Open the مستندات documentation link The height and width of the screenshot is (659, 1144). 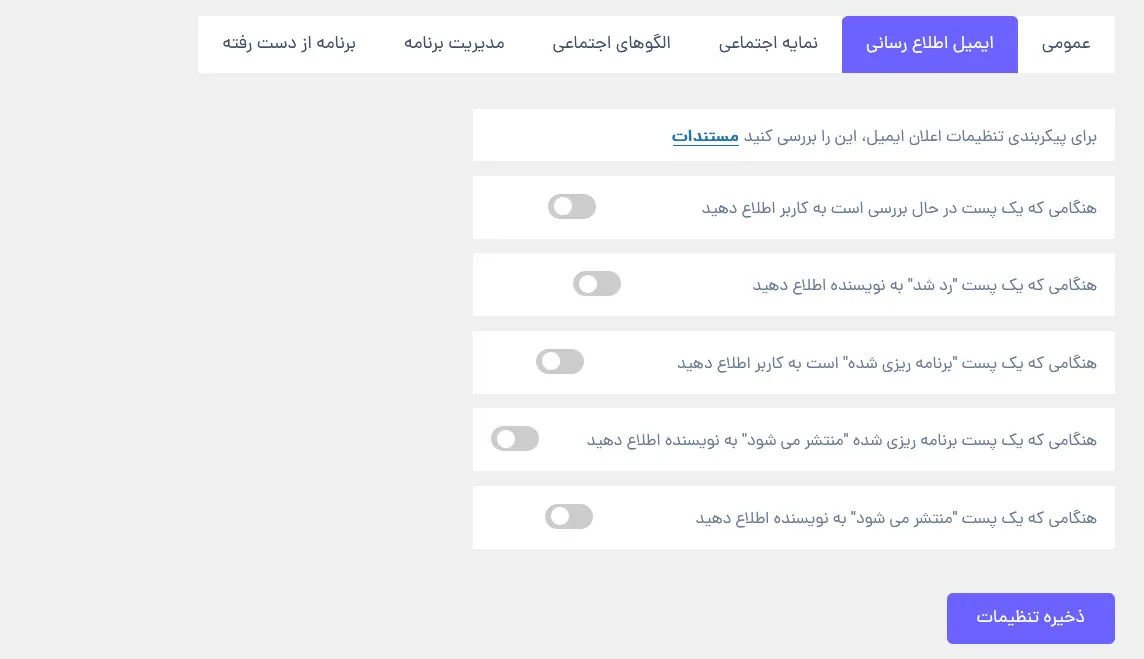click(705, 136)
